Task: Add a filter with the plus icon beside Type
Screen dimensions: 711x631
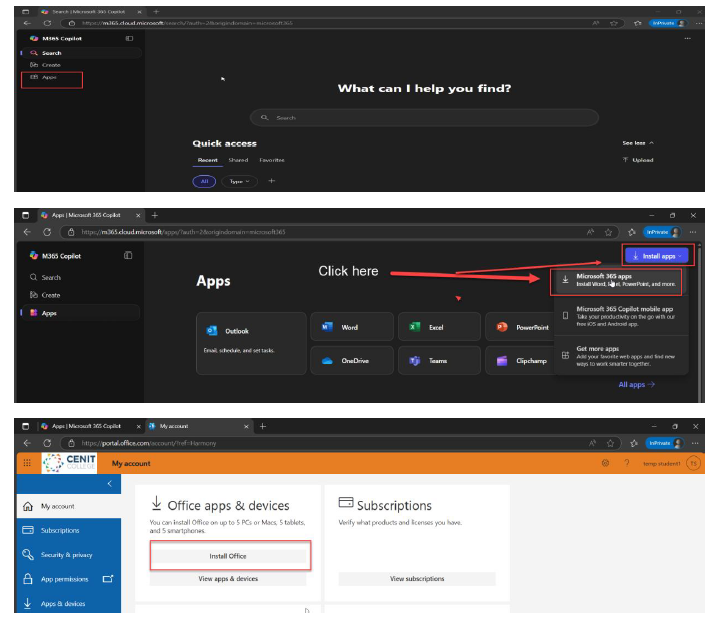Action: click(272, 181)
